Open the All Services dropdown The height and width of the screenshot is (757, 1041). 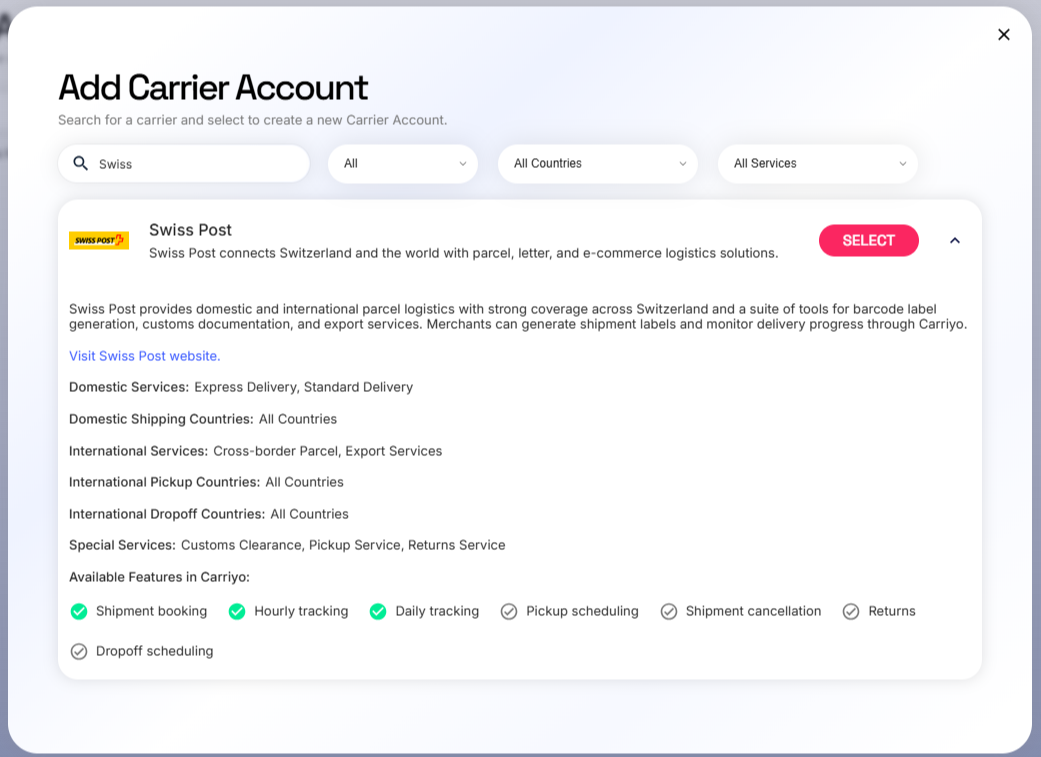click(817, 163)
